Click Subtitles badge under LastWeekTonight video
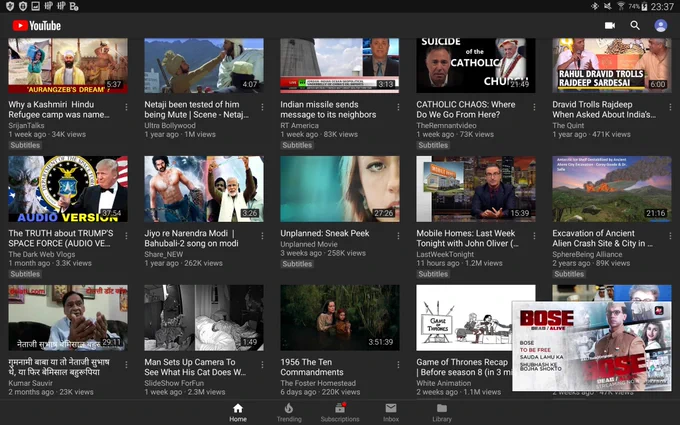The height and width of the screenshot is (425, 680). [433, 274]
